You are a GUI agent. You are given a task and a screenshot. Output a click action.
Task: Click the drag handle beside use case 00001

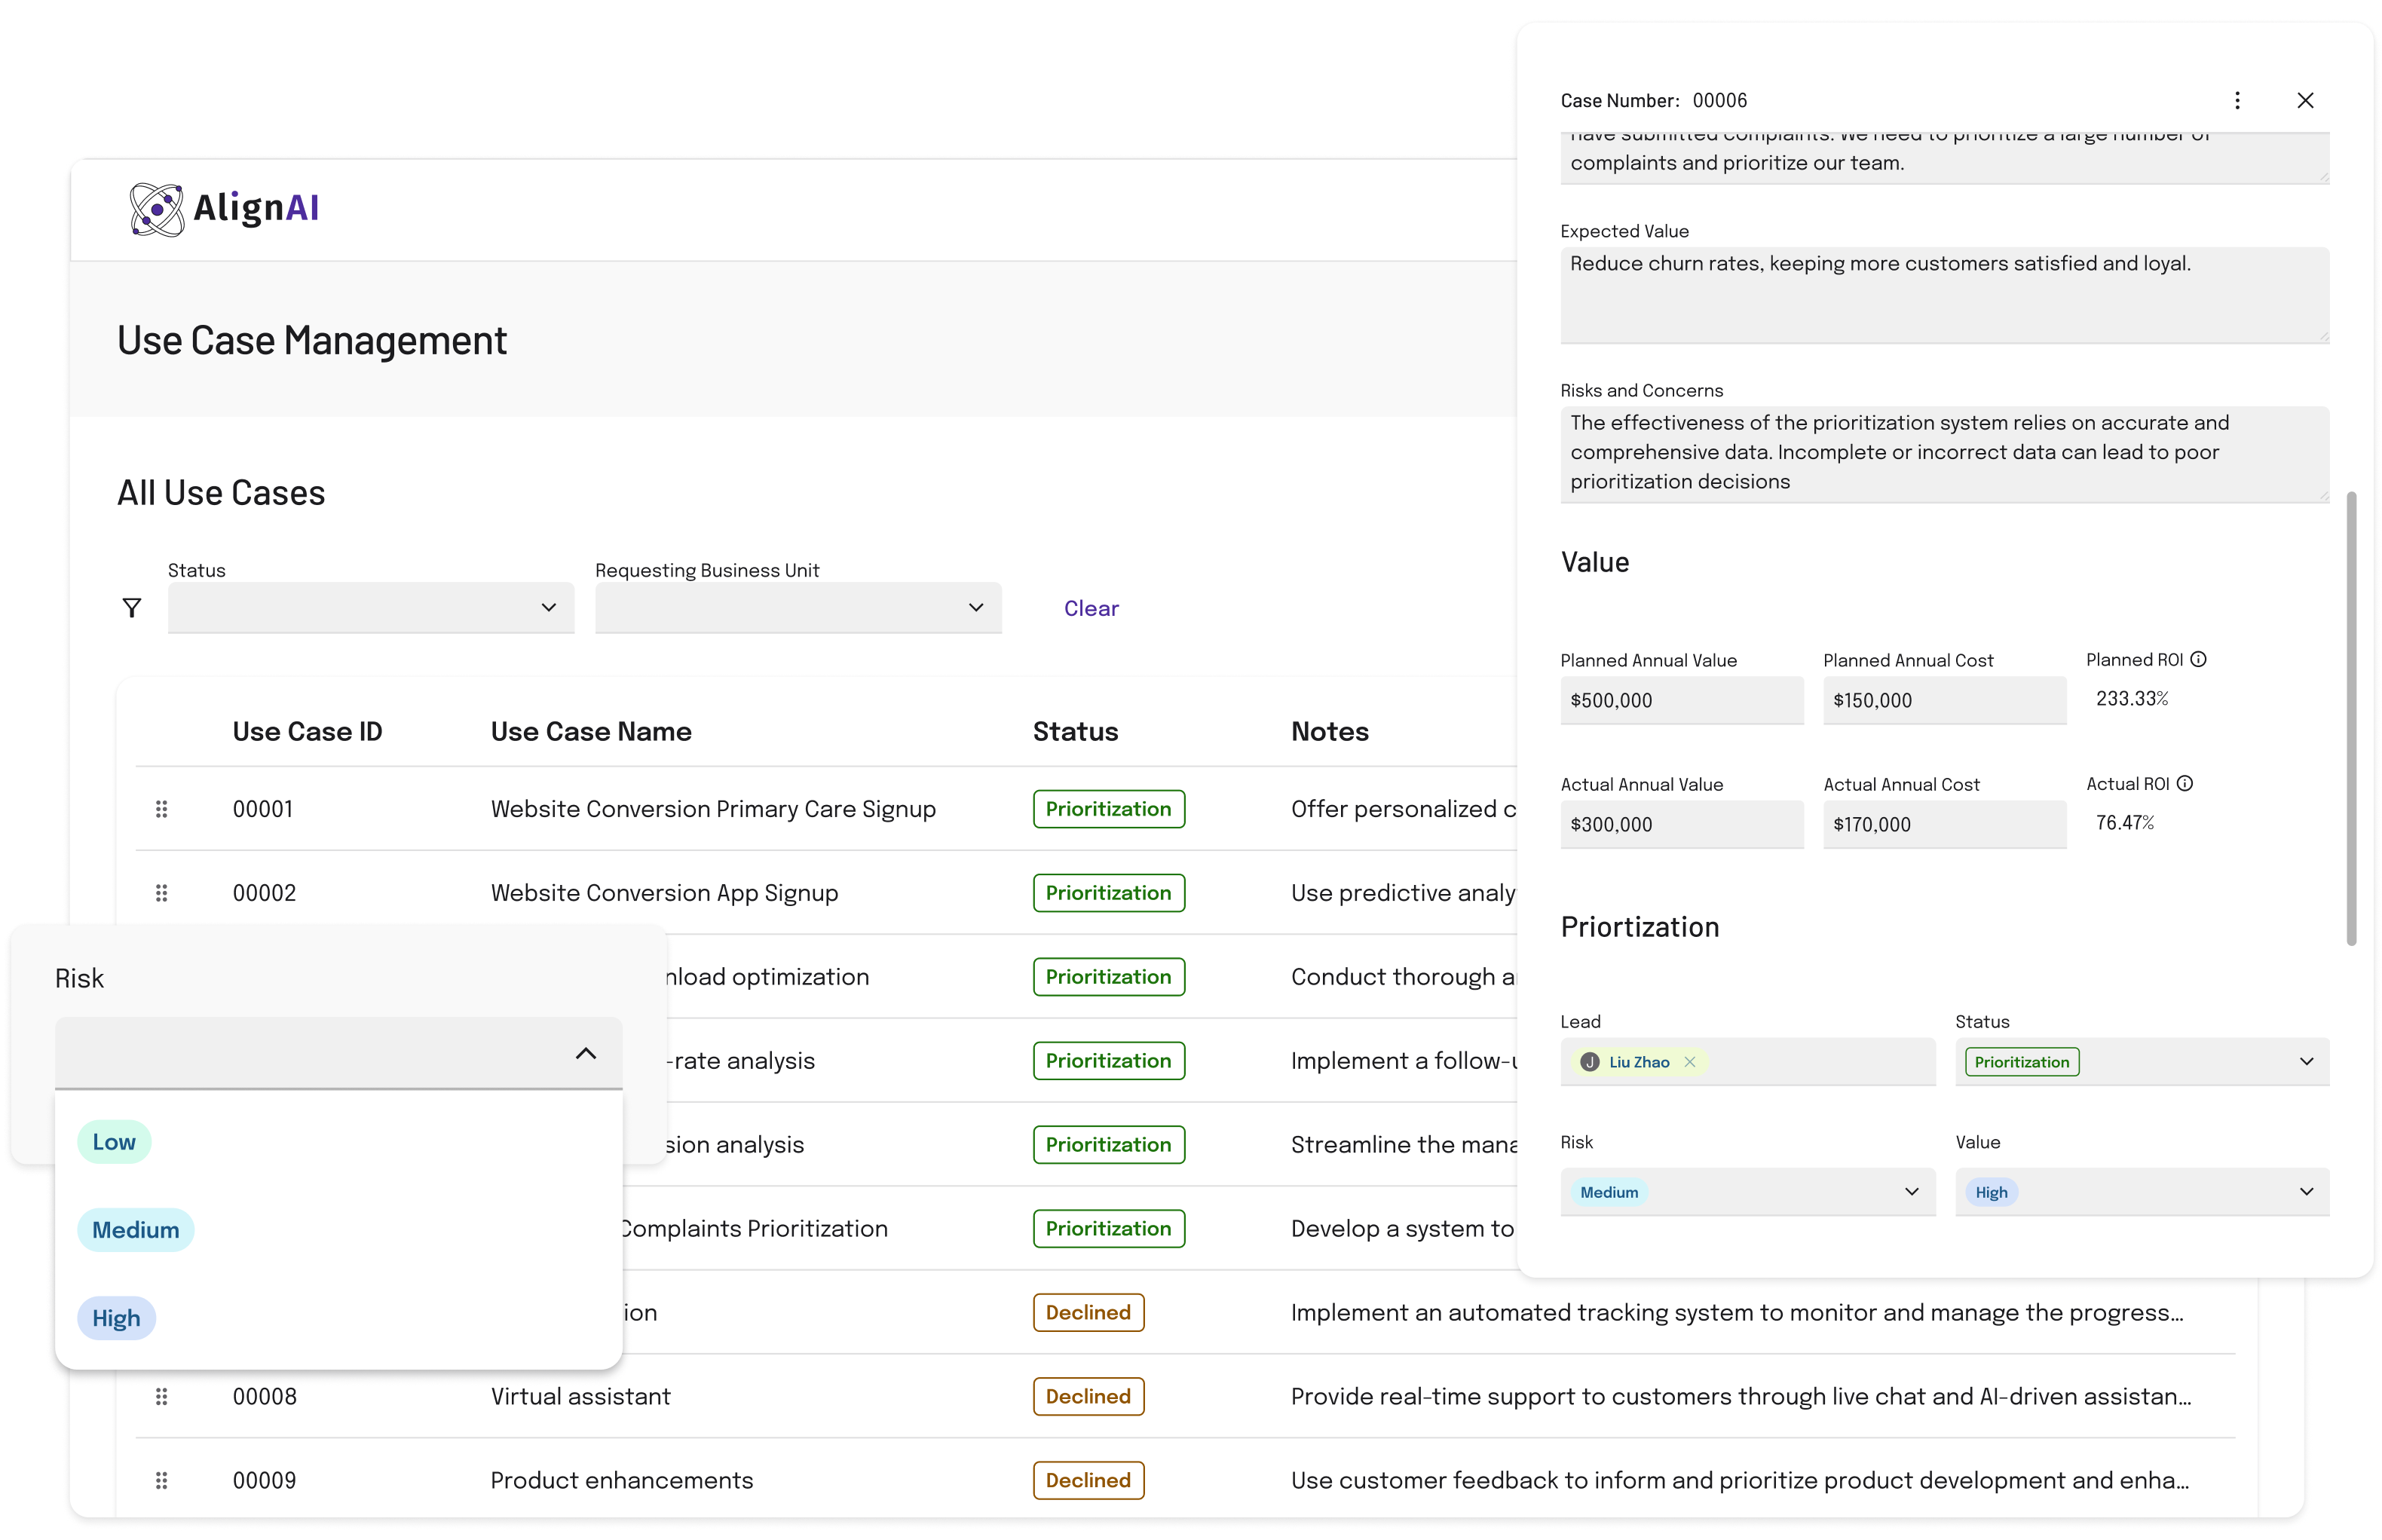click(162, 809)
